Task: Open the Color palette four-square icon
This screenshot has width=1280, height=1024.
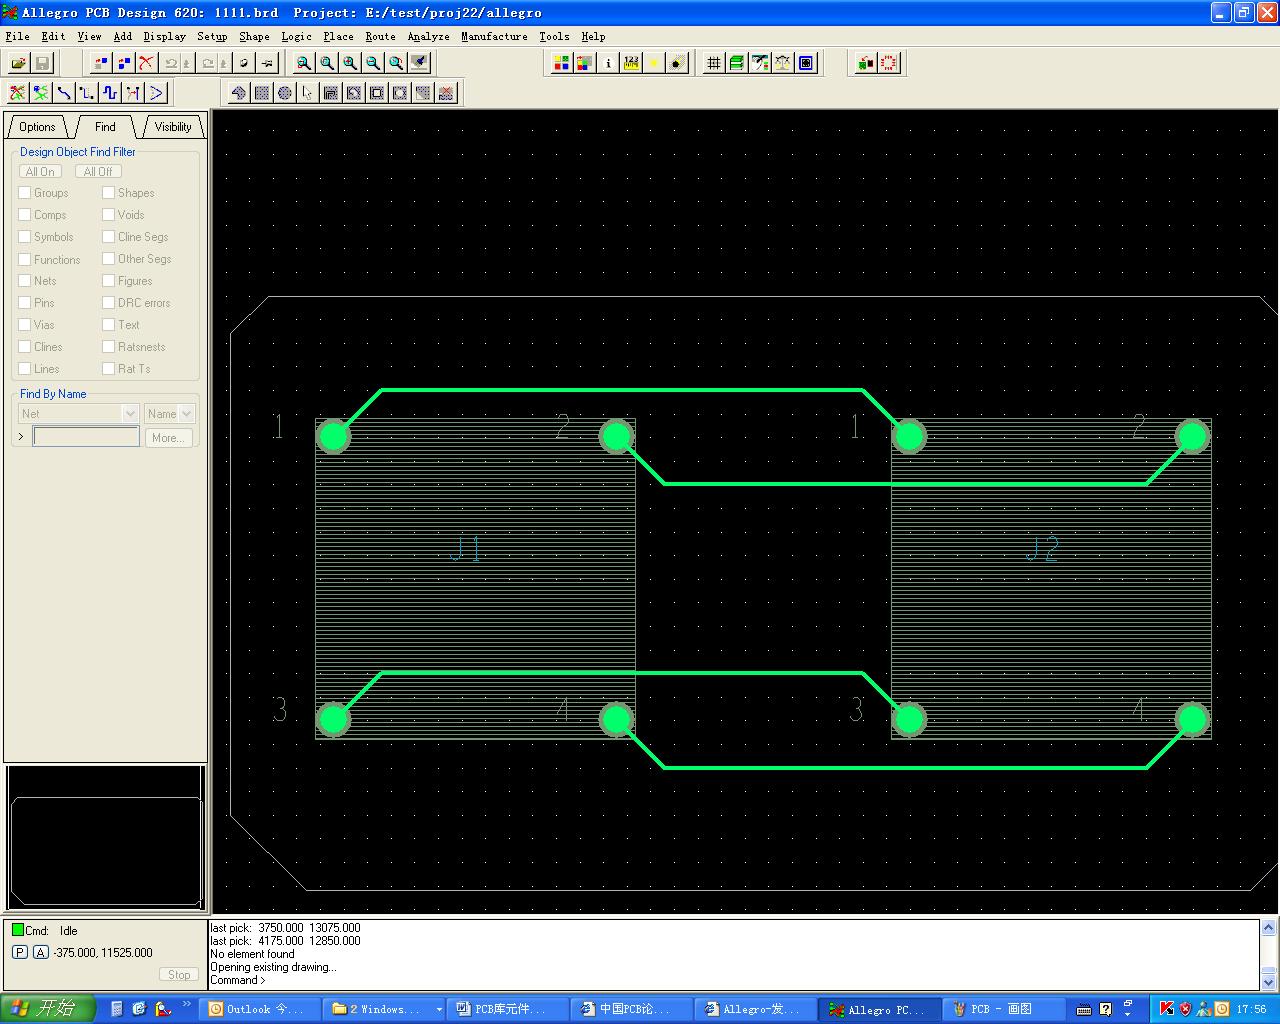Action: click(x=562, y=63)
